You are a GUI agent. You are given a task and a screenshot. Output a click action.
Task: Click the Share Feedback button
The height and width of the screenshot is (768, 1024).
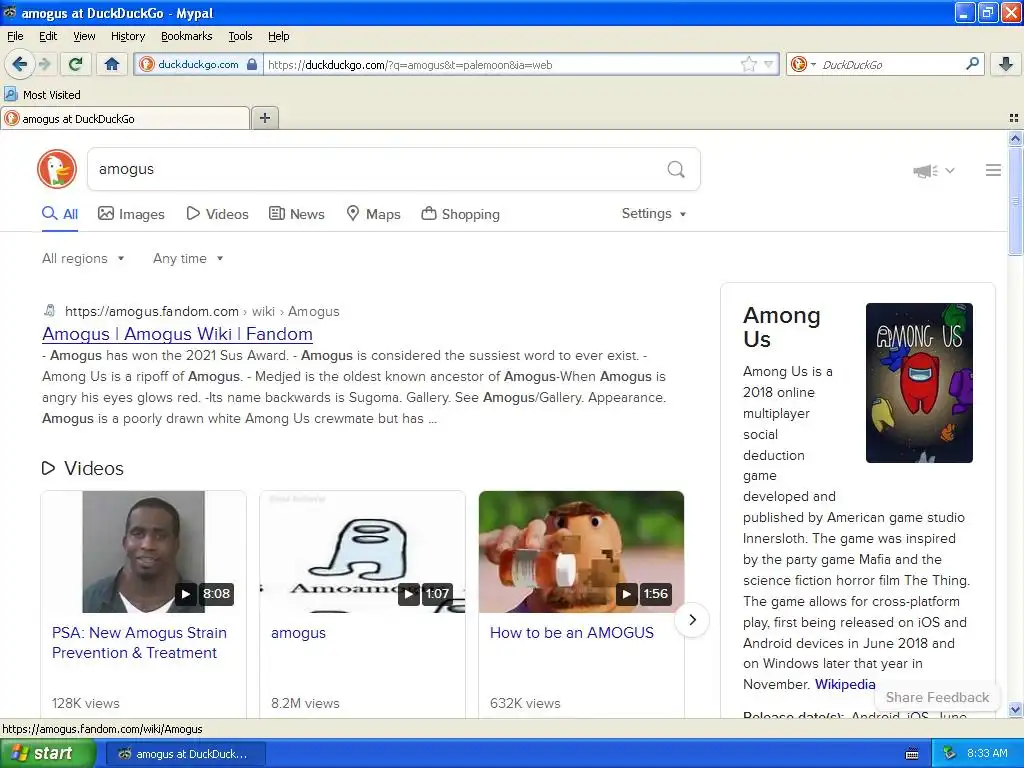[x=937, y=697]
